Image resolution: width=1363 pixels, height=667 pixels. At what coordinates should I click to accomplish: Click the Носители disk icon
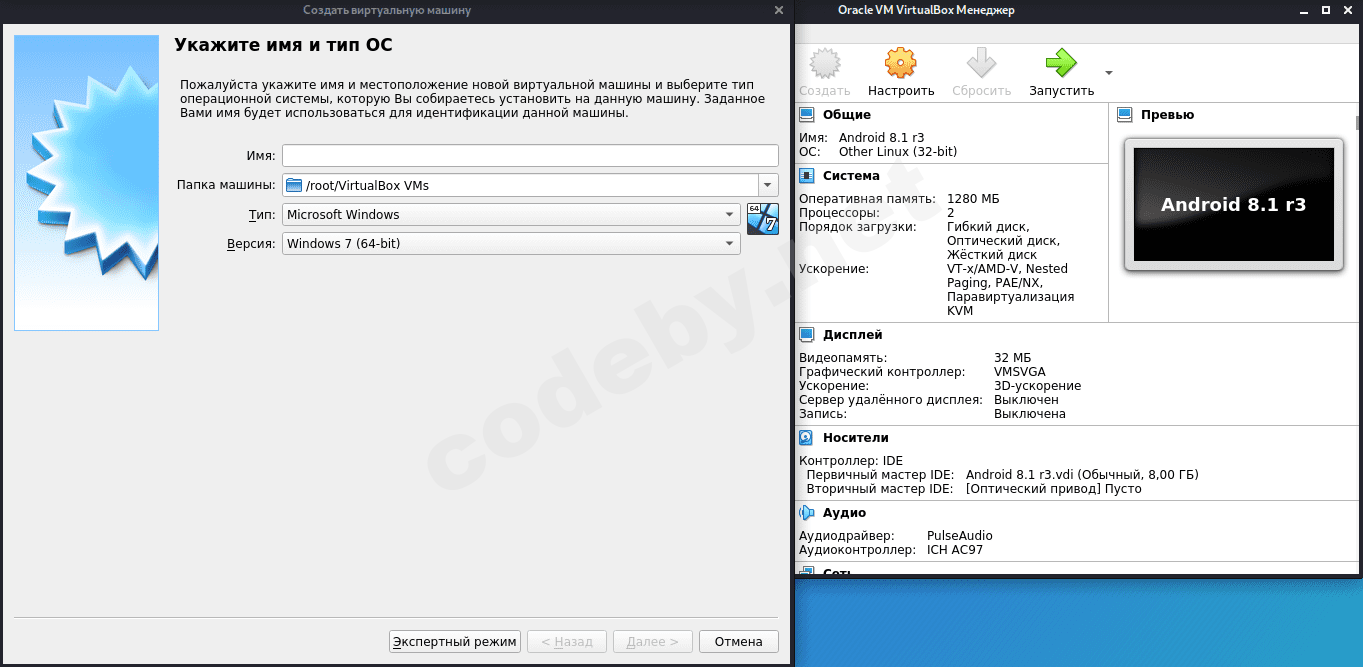[x=807, y=438]
